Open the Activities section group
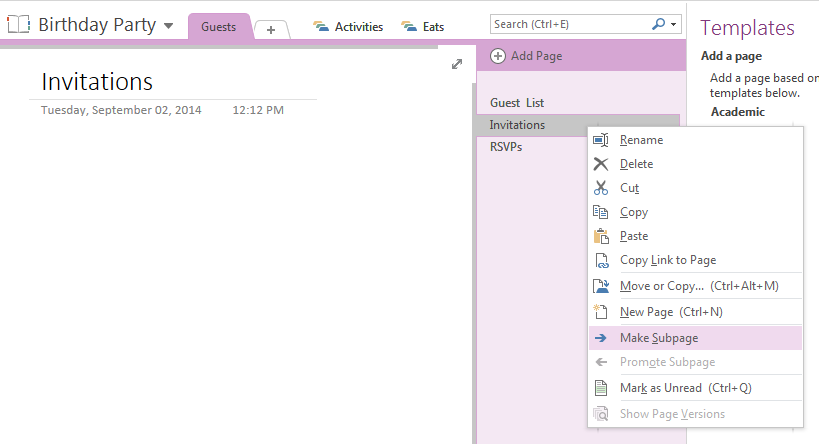819x444 pixels. point(348,27)
